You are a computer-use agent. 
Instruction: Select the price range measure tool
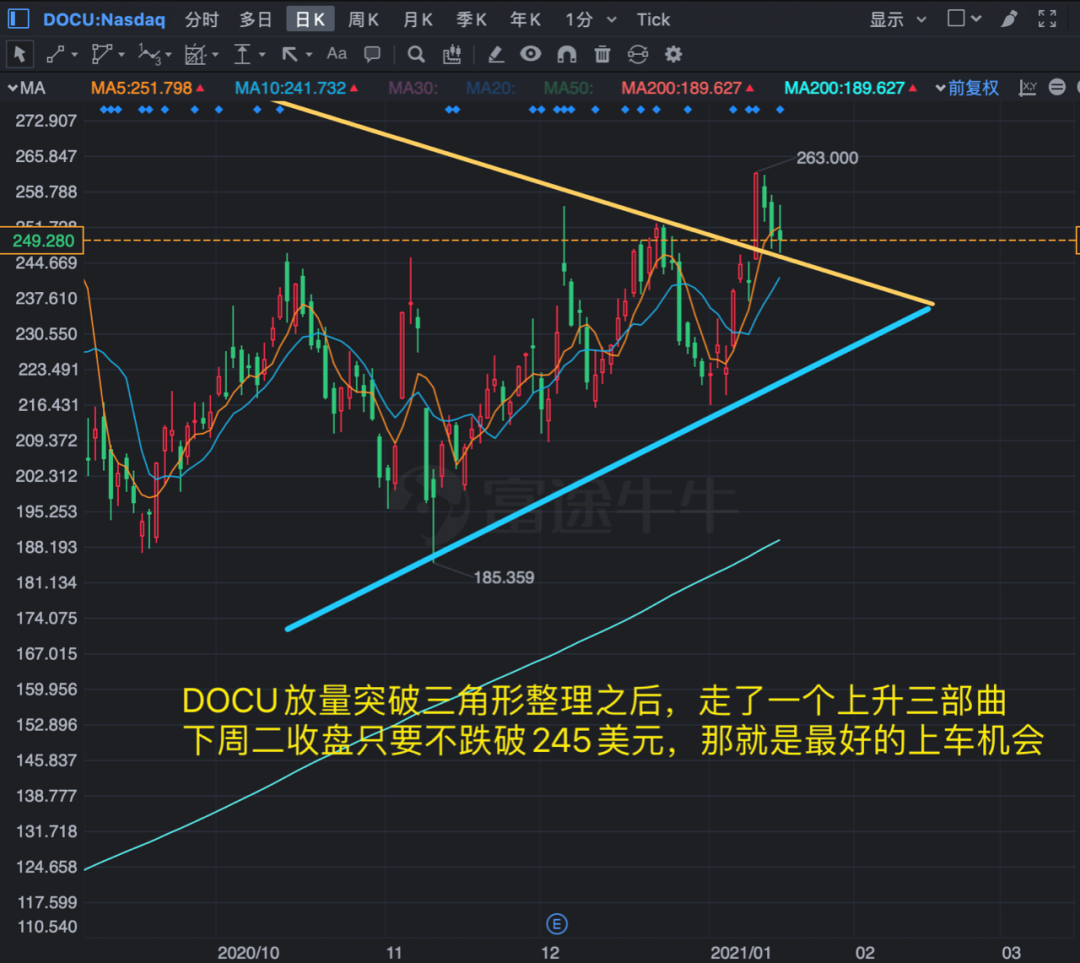click(x=242, y=54)
